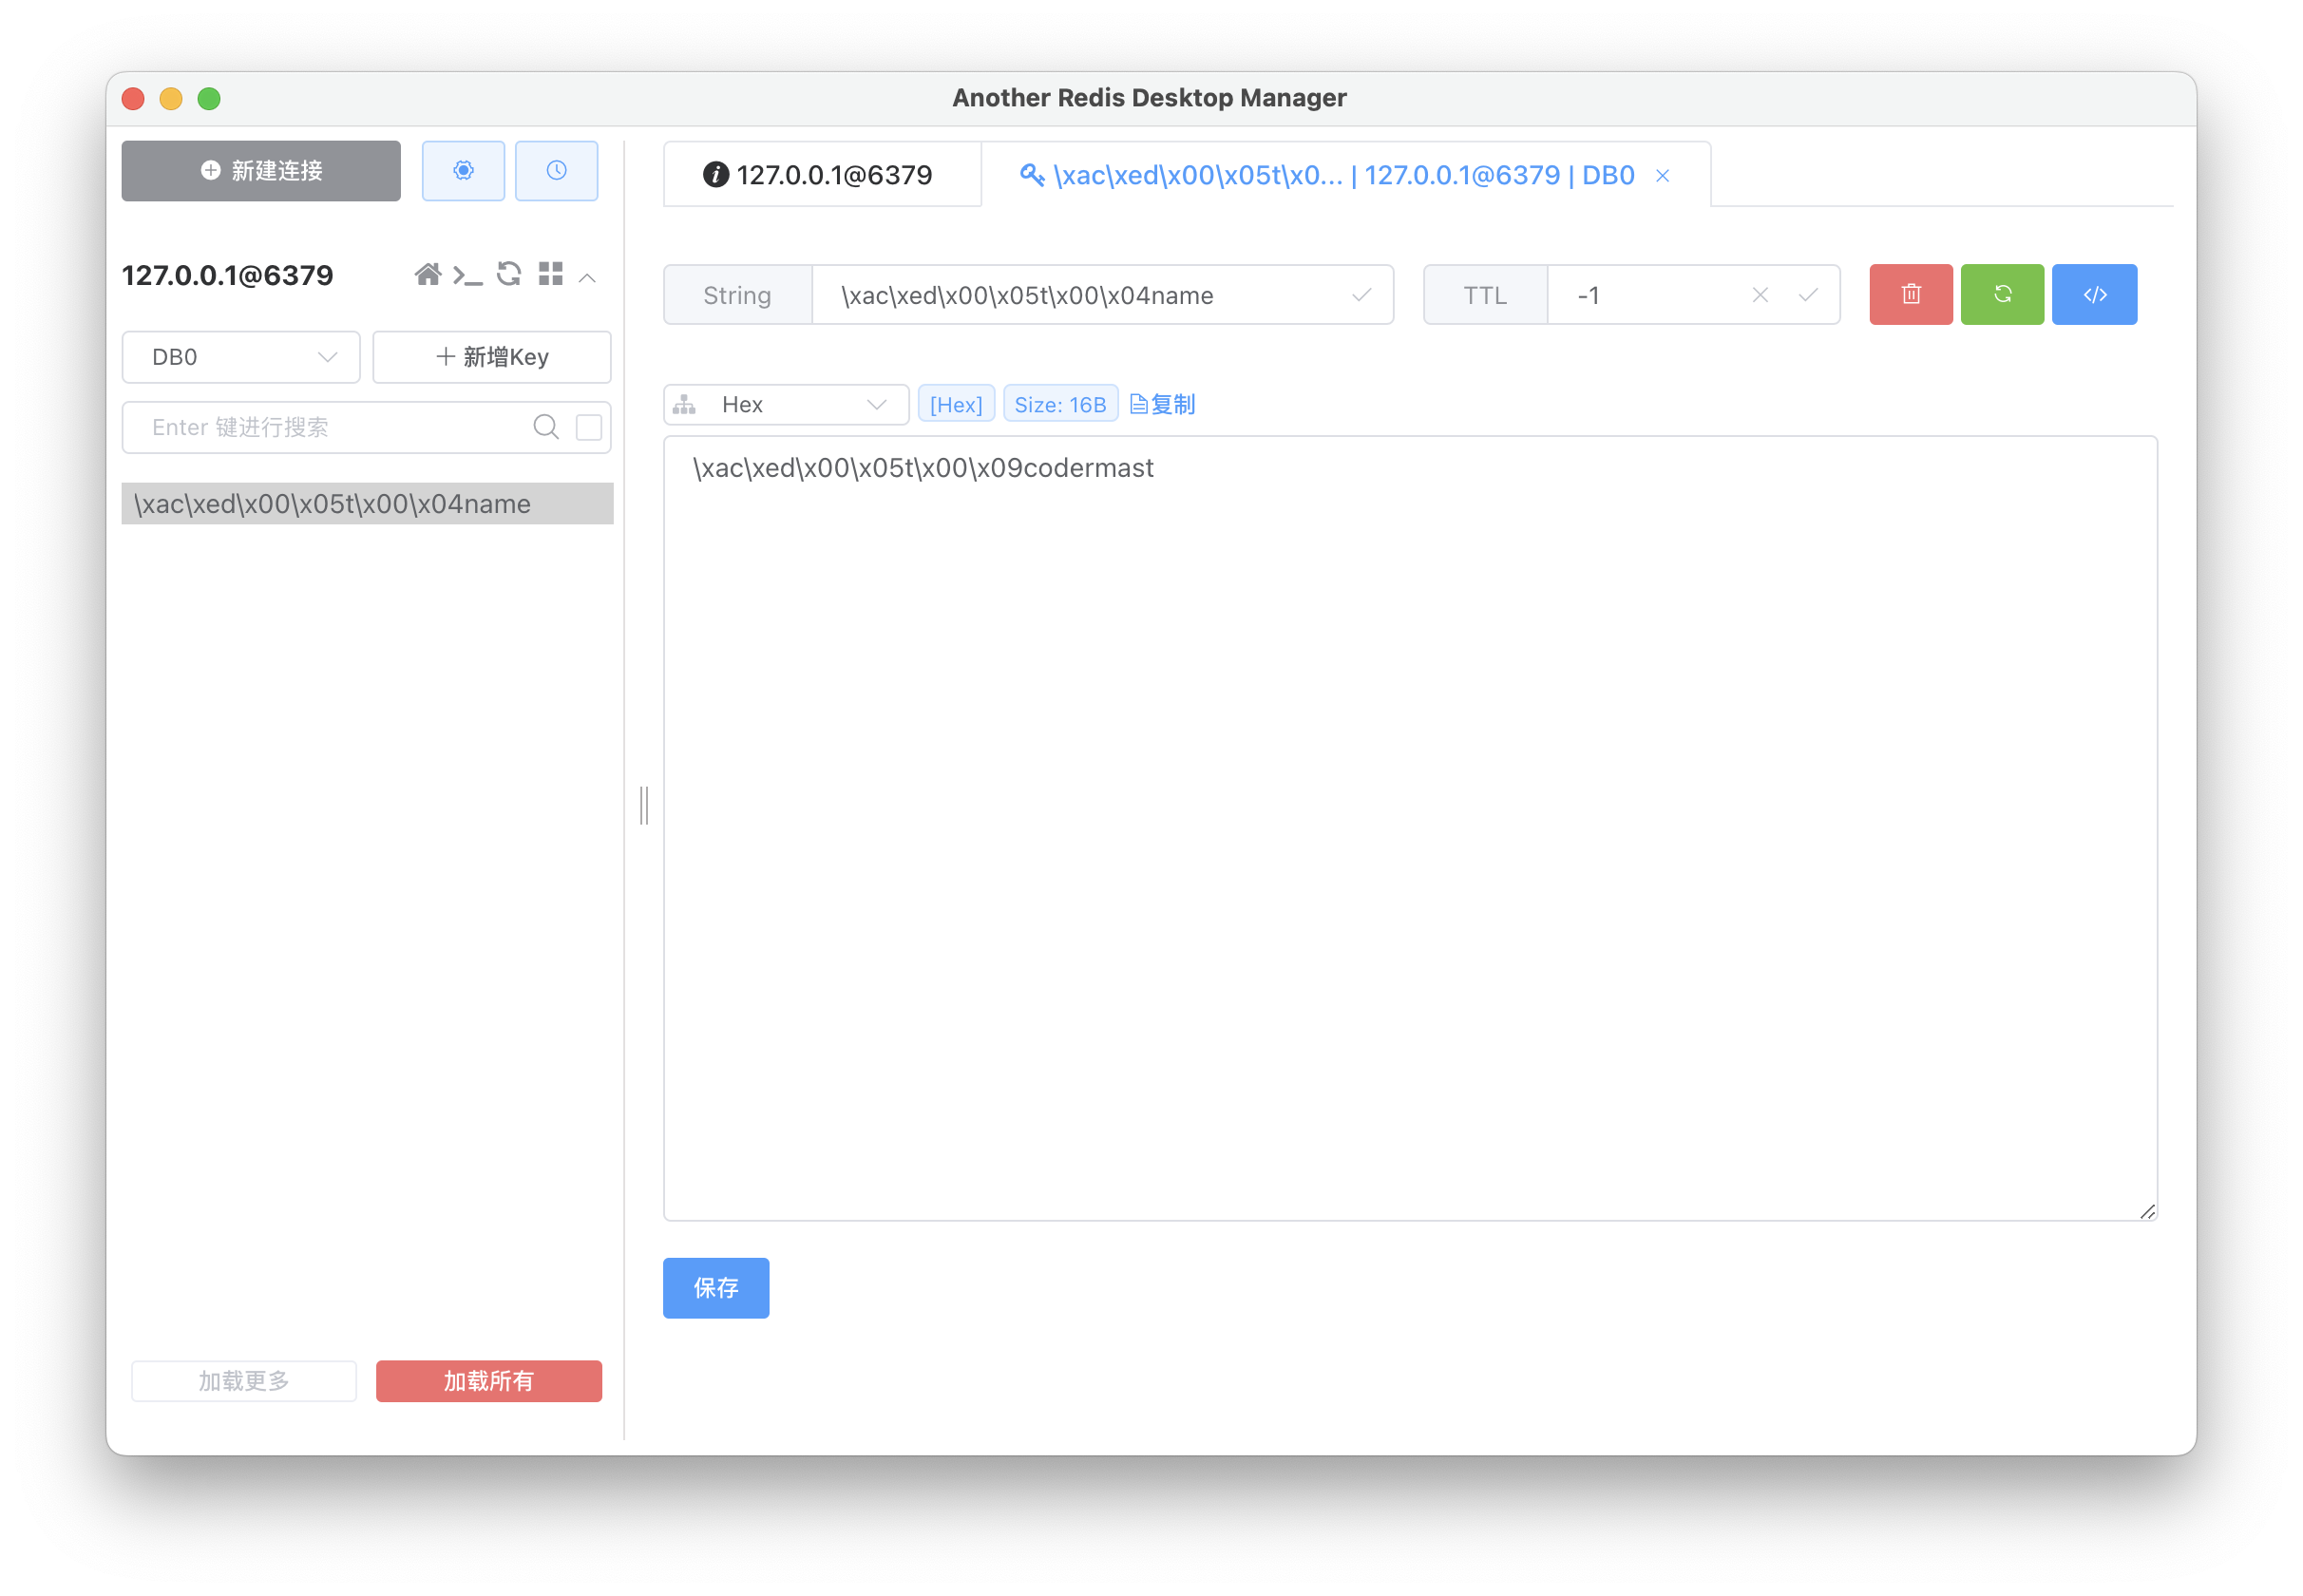Screen dimensions: 2303x1596
Task: Clear the TTL with the X icon
Action: (1760, 296)
